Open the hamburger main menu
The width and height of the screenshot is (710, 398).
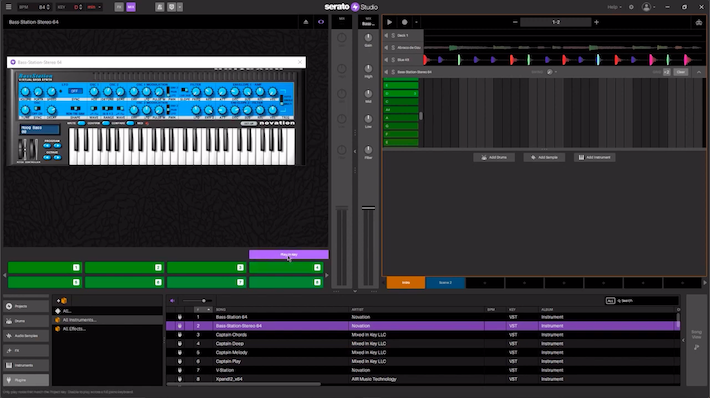tap(8, 7)
